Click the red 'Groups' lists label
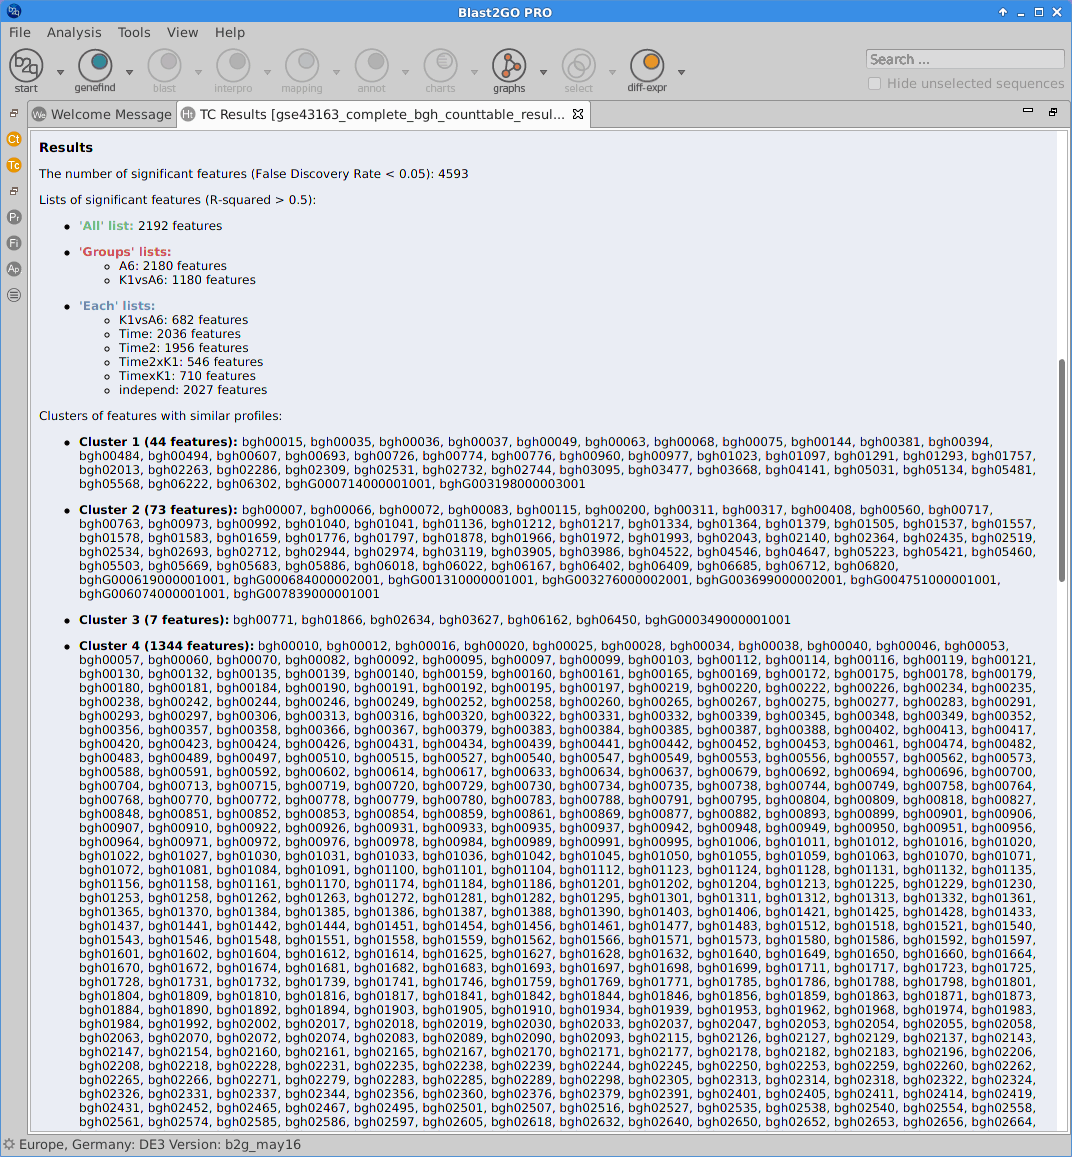Screen dimensions: 1072x1157 tap(125, 252)
